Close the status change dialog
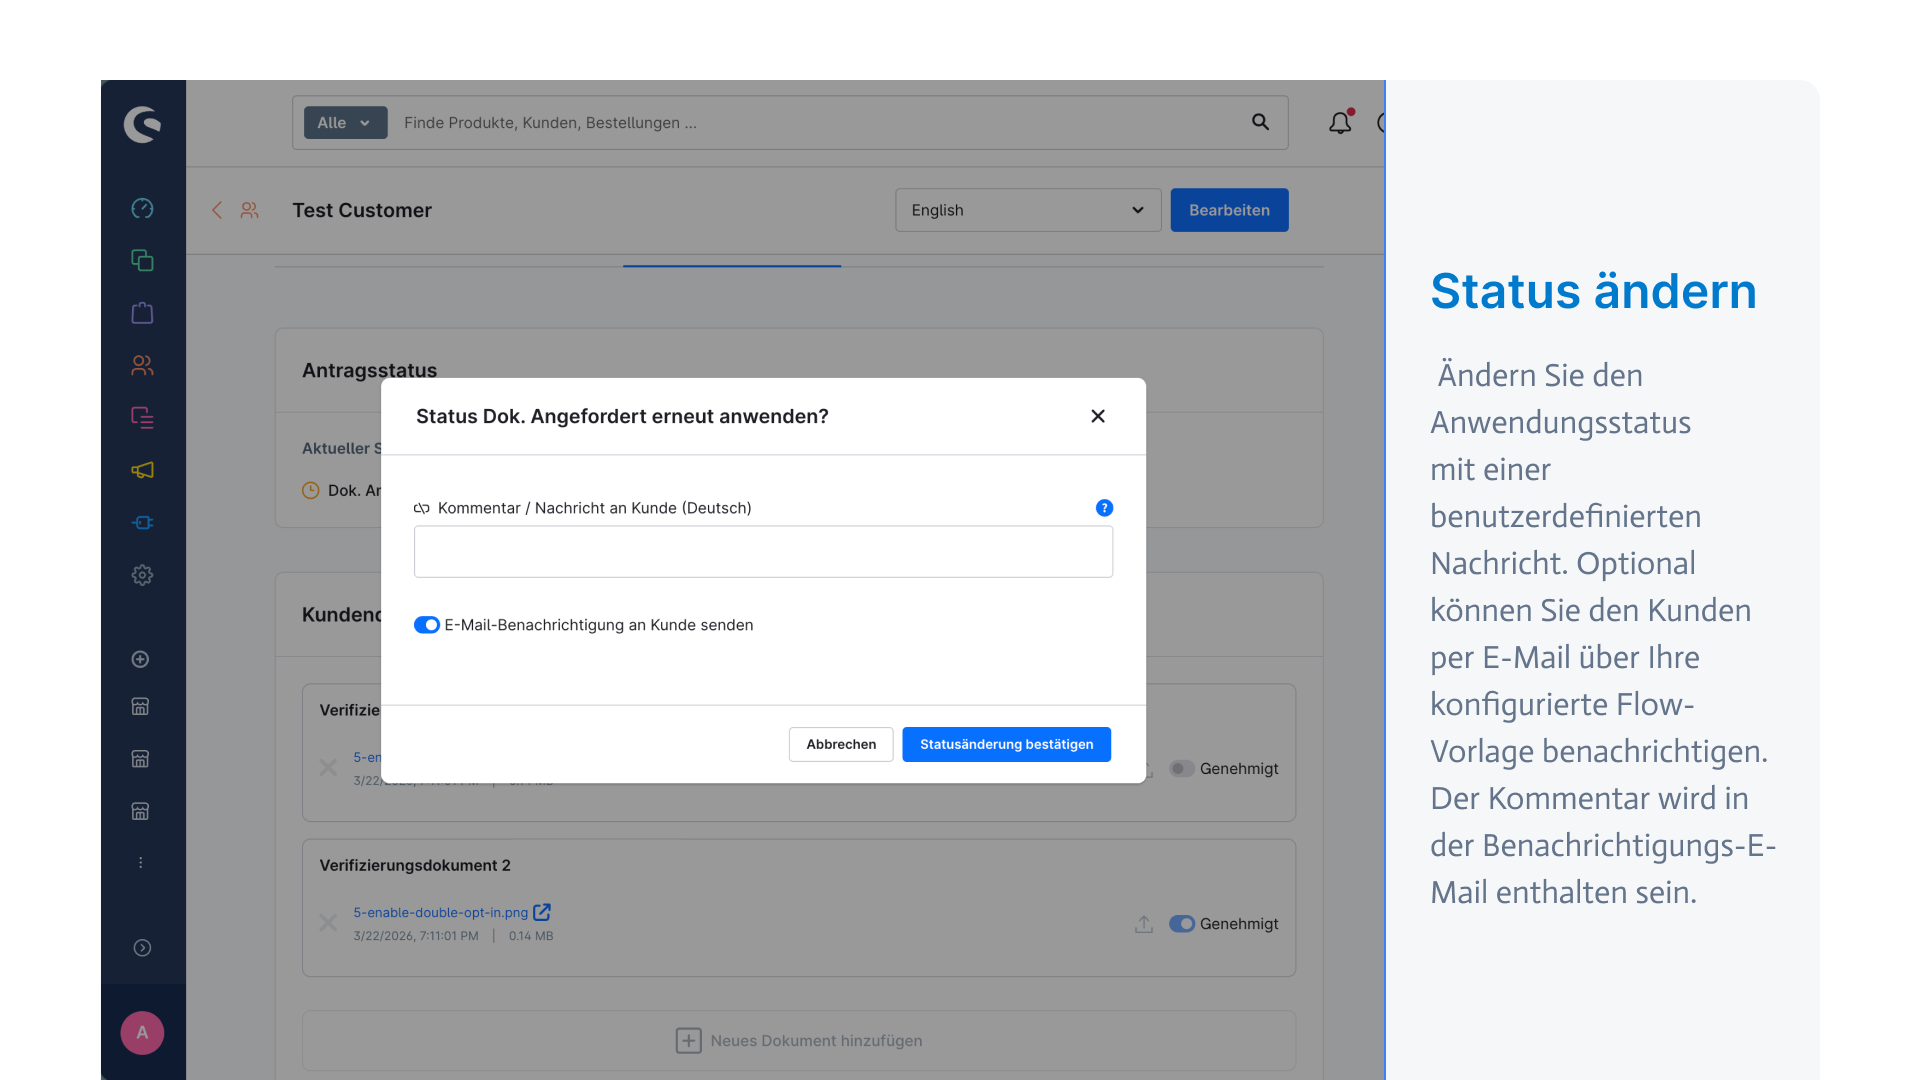Image resolution: width=1920 pixels, height=1080 pixels. coord(1098,416)
